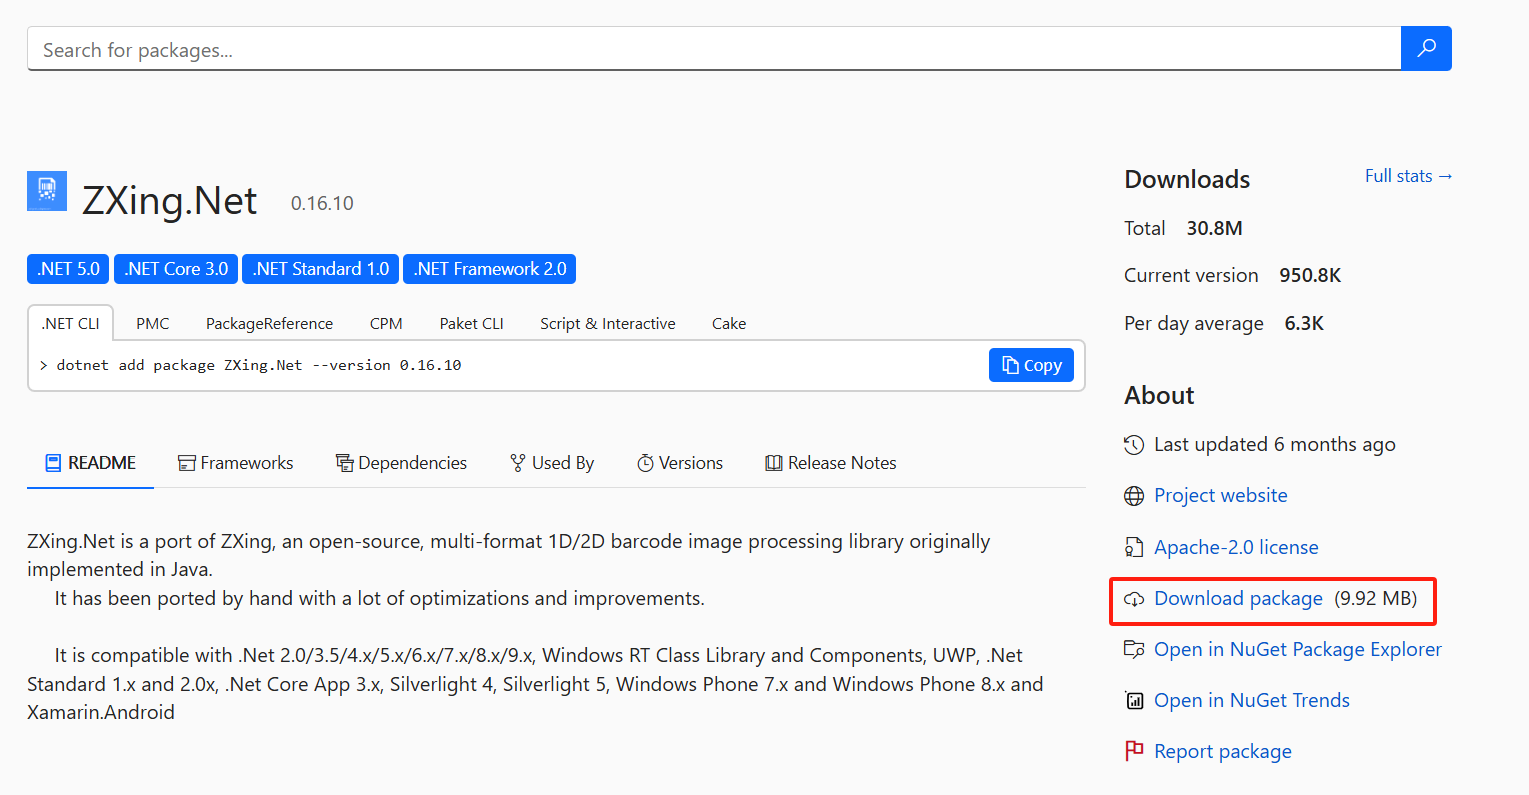
Task: Click the clock history icon beside Last updated
Action: [x=1134, y=445]
